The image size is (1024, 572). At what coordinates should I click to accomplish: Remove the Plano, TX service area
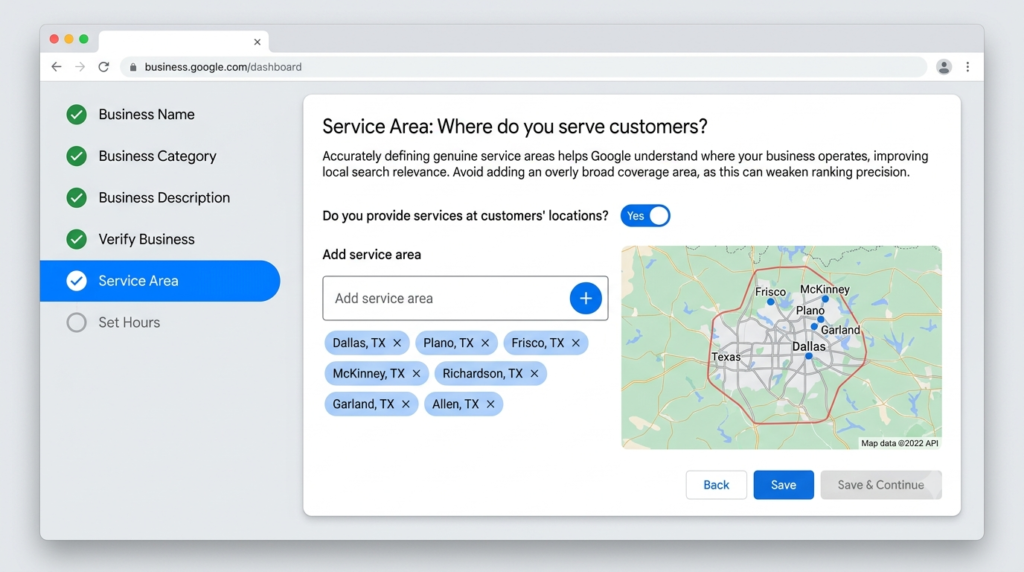[x=485, y=343]
